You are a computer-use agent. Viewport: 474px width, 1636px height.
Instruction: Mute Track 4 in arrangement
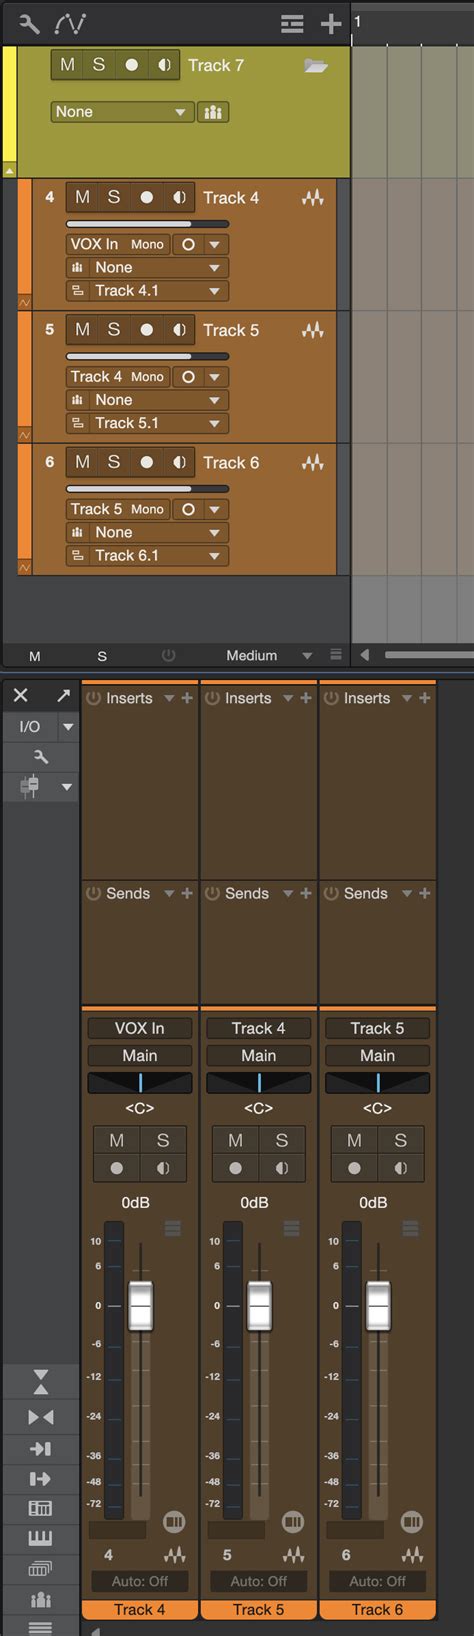(x=82, y=197)
